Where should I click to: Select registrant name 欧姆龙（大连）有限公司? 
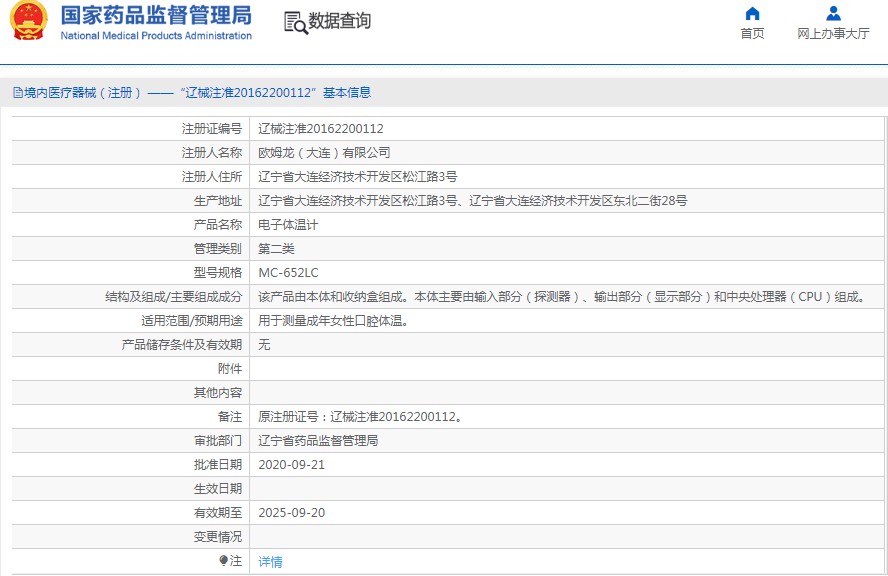pyautogui.click(x=324, y=153)
